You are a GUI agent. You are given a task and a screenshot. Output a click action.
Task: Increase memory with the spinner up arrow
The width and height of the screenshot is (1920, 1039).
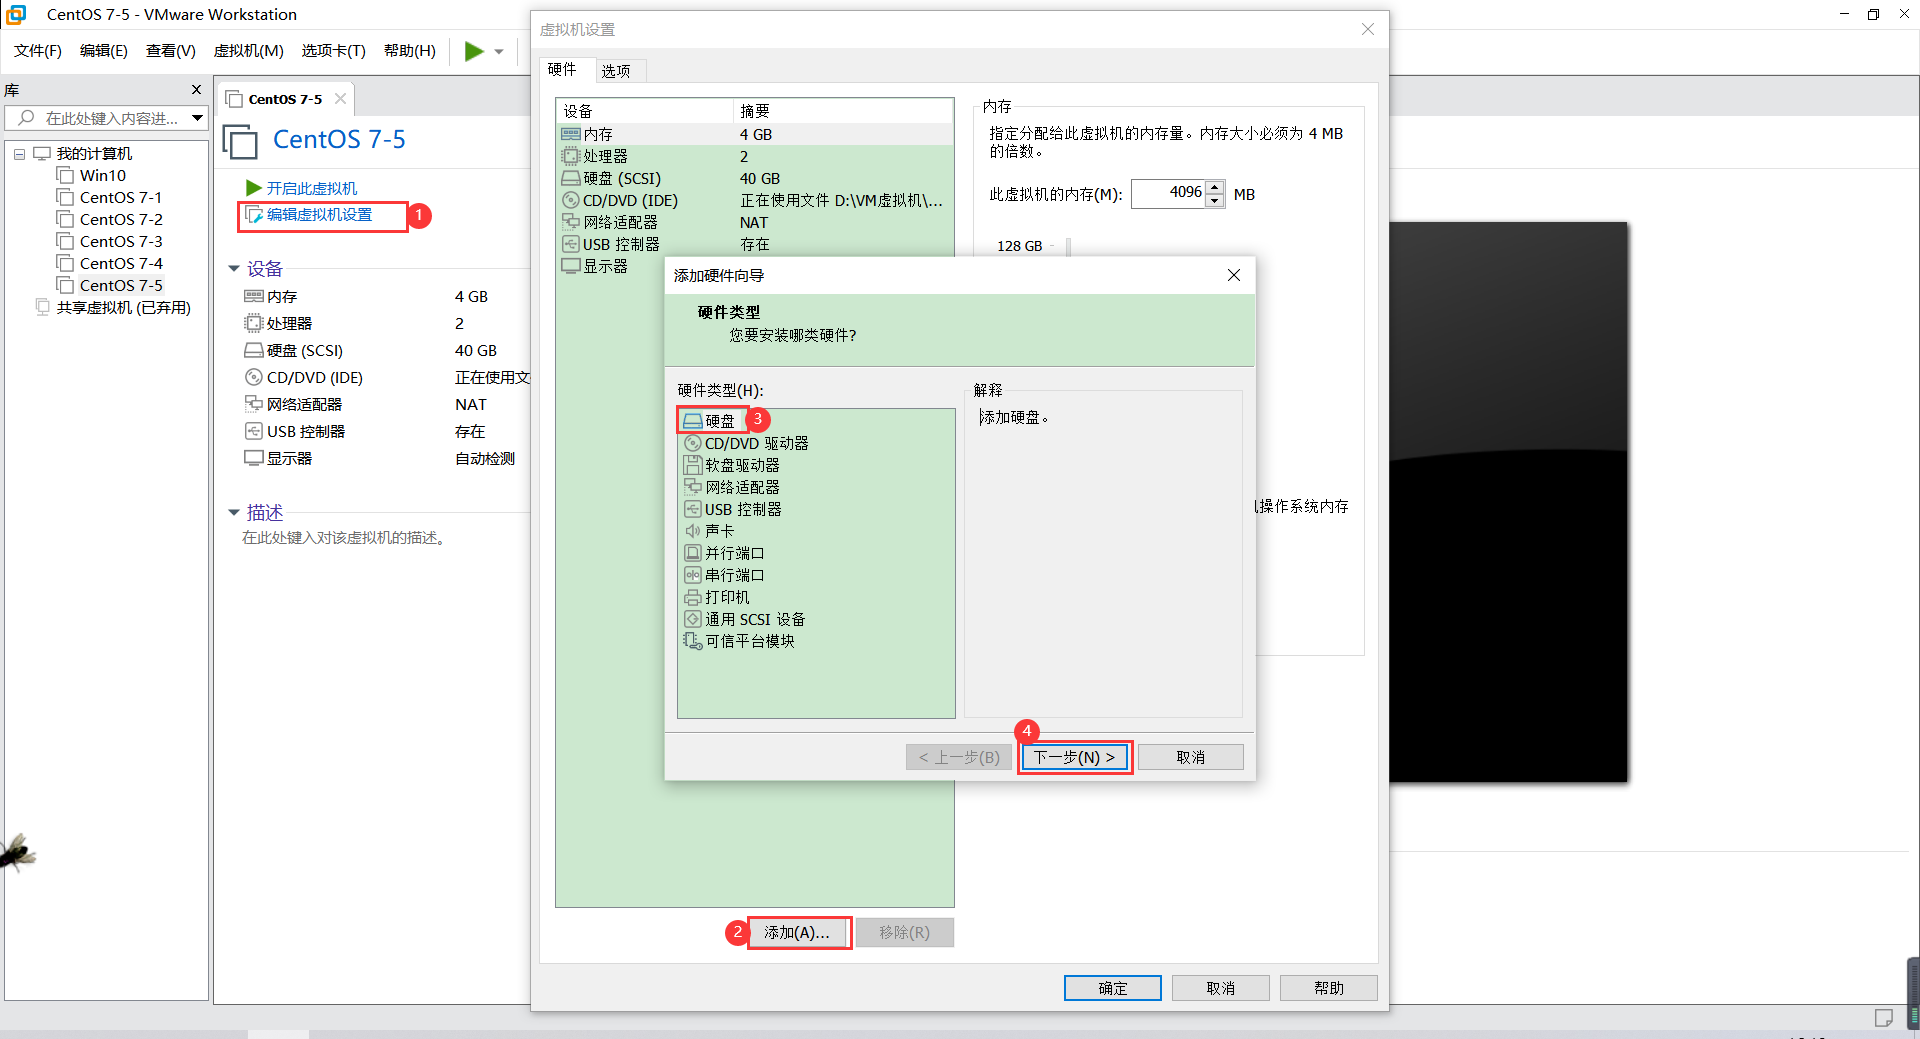point(1215,188)
